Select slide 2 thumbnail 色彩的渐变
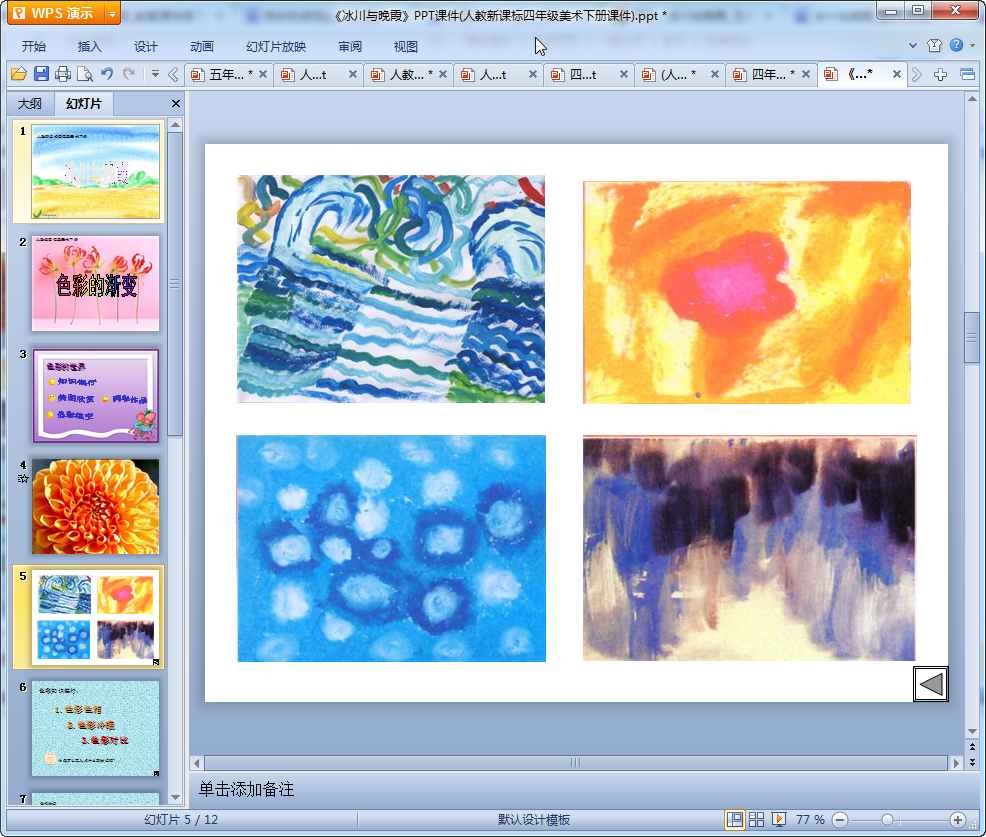Image resolution: width=986 pixels, height=837 pixels. click(96, 284)
